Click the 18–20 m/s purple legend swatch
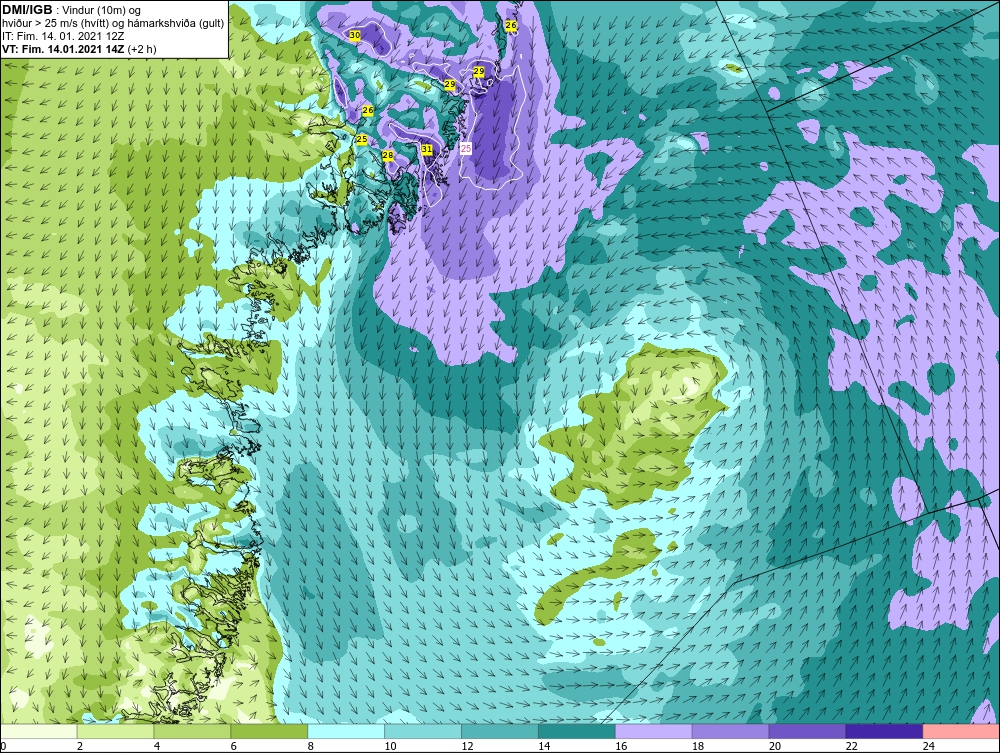 730,731
